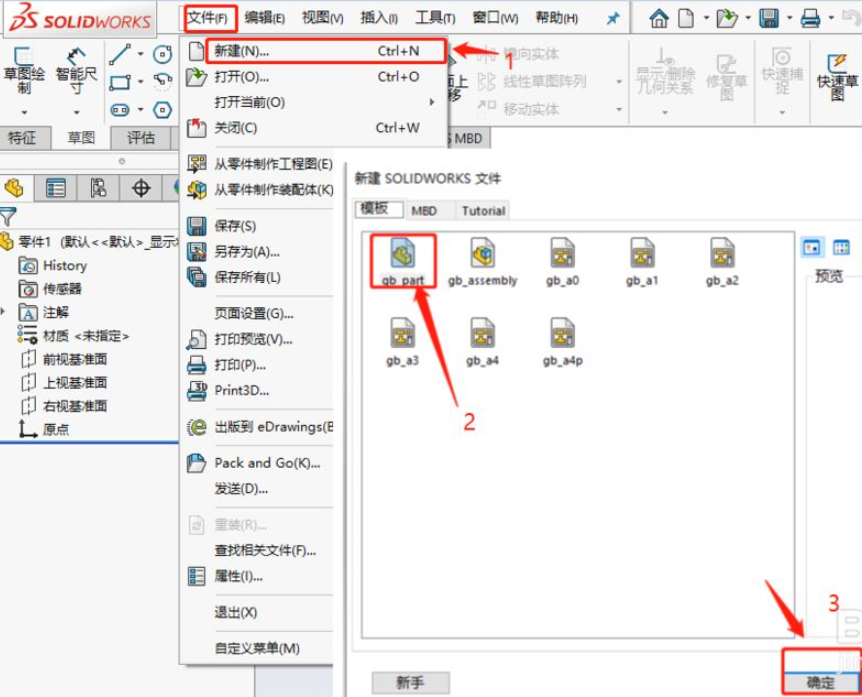Viewport: 862px width, 697px height.
Task: Open the 工具(T) Tools menu
Action: pyautogui.click(x=435, y=18)
